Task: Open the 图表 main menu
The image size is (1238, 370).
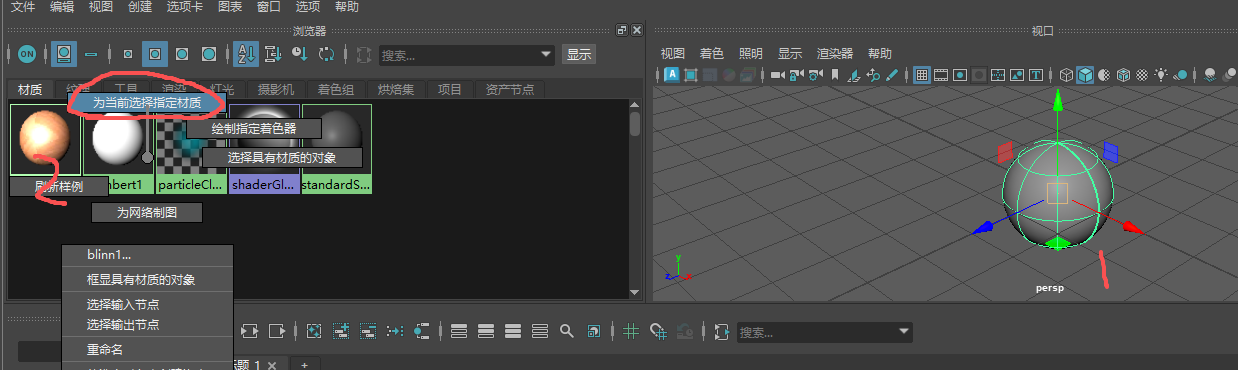Action: click(x=230, y=7)
